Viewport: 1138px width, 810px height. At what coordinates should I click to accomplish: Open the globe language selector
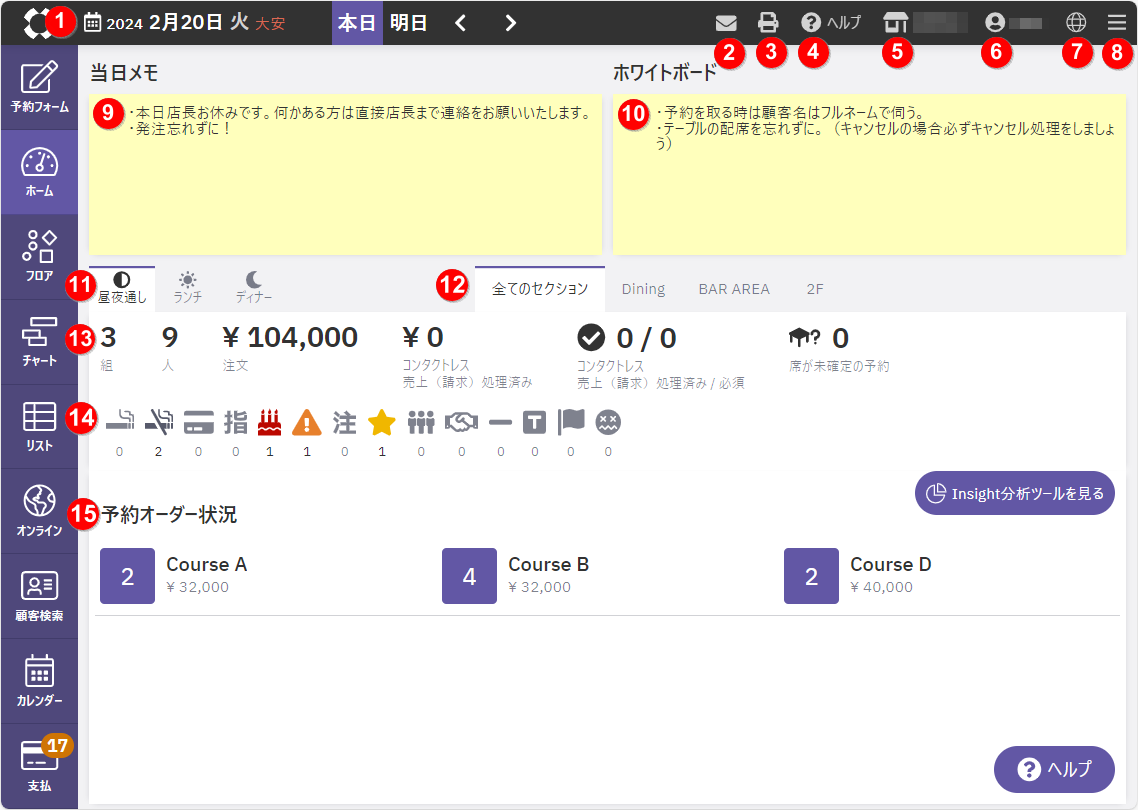[x=1076, y=22]
